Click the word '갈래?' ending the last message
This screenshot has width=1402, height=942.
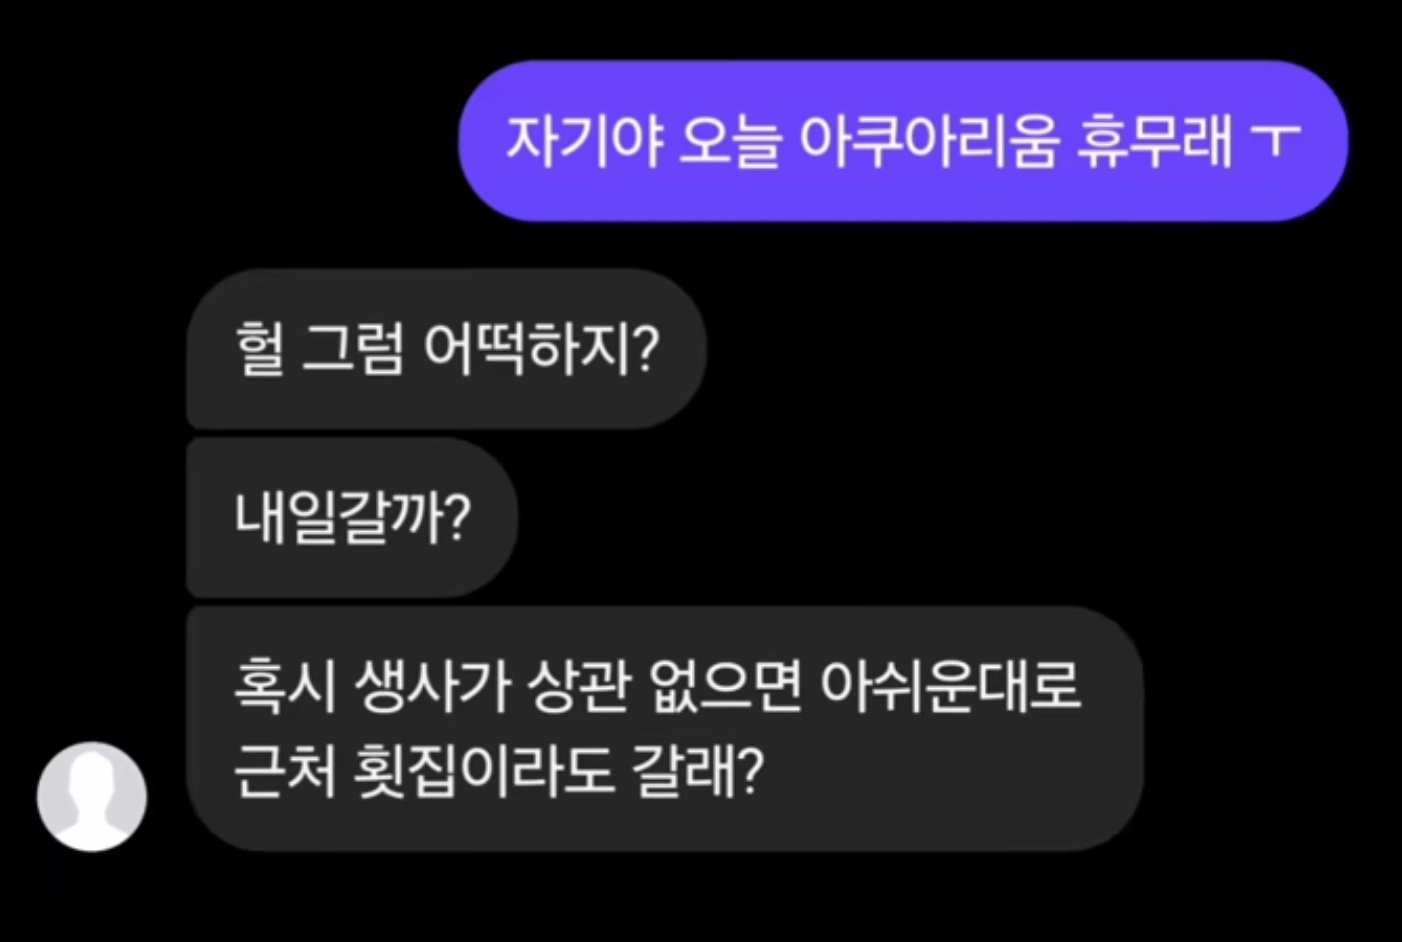698,772
